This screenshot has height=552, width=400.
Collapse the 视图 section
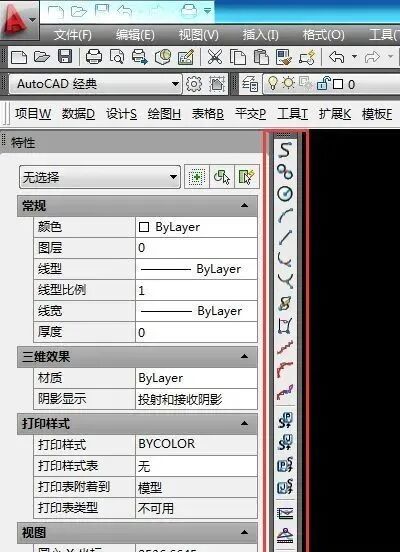(x=244, y=532)
